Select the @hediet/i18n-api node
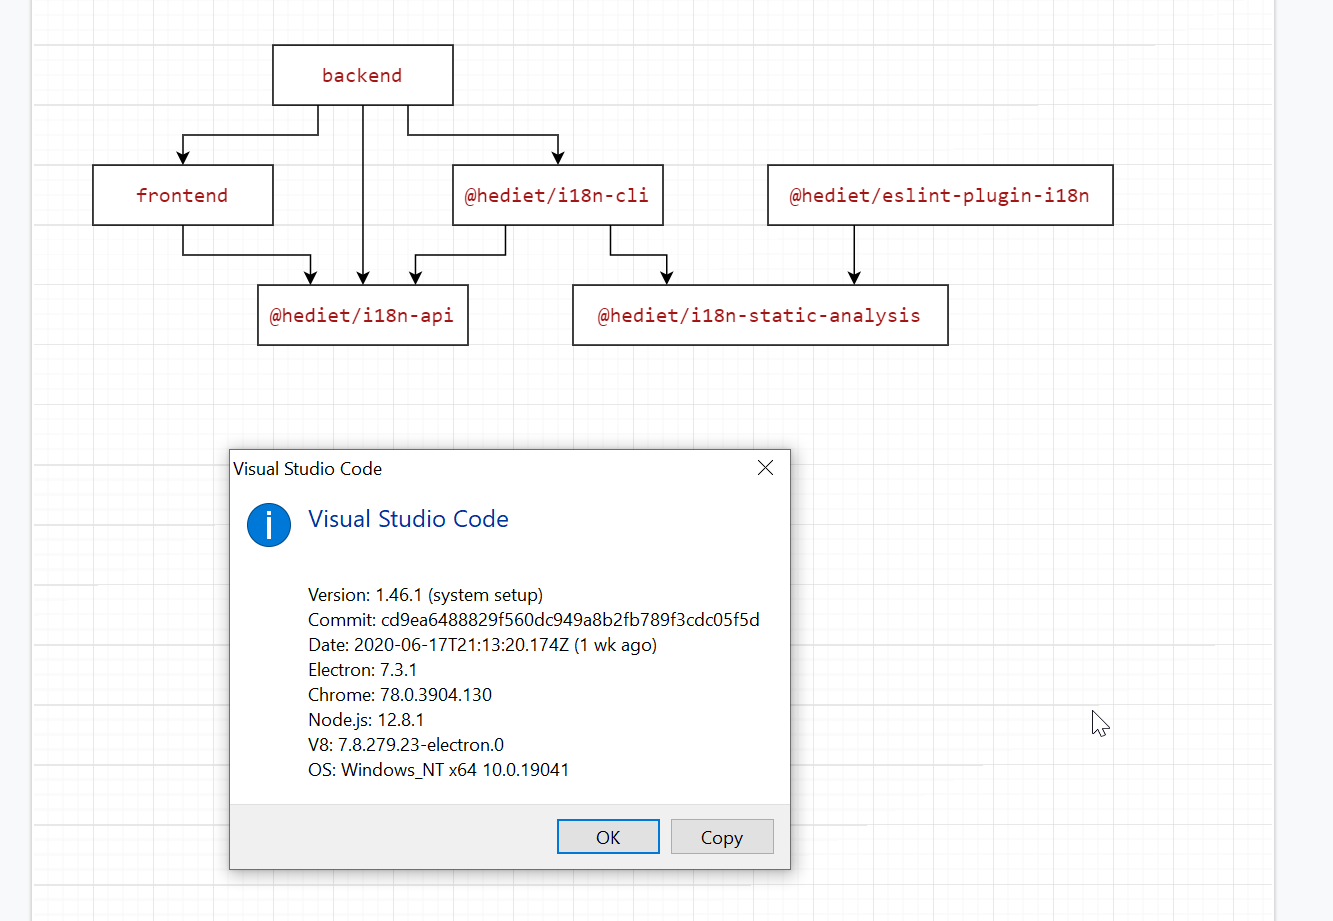This screenshot has height=921, width=1333. [x=362, y=315]
